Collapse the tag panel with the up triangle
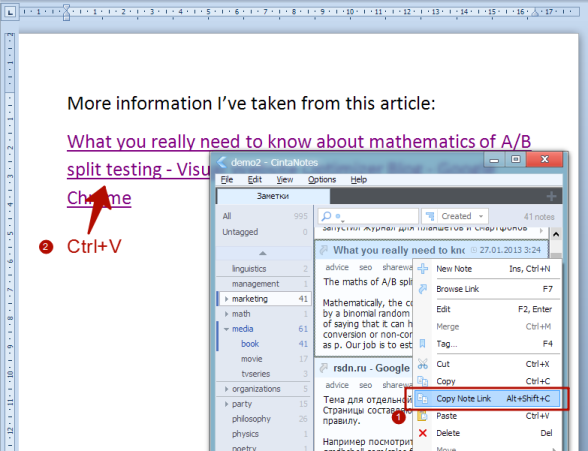Image resolution: width=588 pixels, height=451 pixels. click(263, 253)
